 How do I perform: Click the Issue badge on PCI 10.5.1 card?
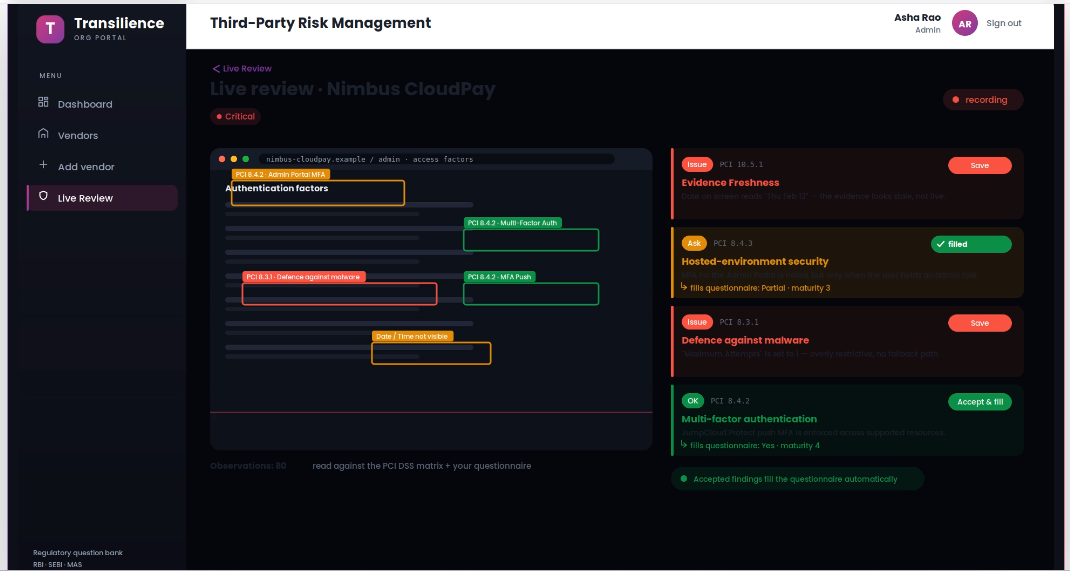pos(697,164)
